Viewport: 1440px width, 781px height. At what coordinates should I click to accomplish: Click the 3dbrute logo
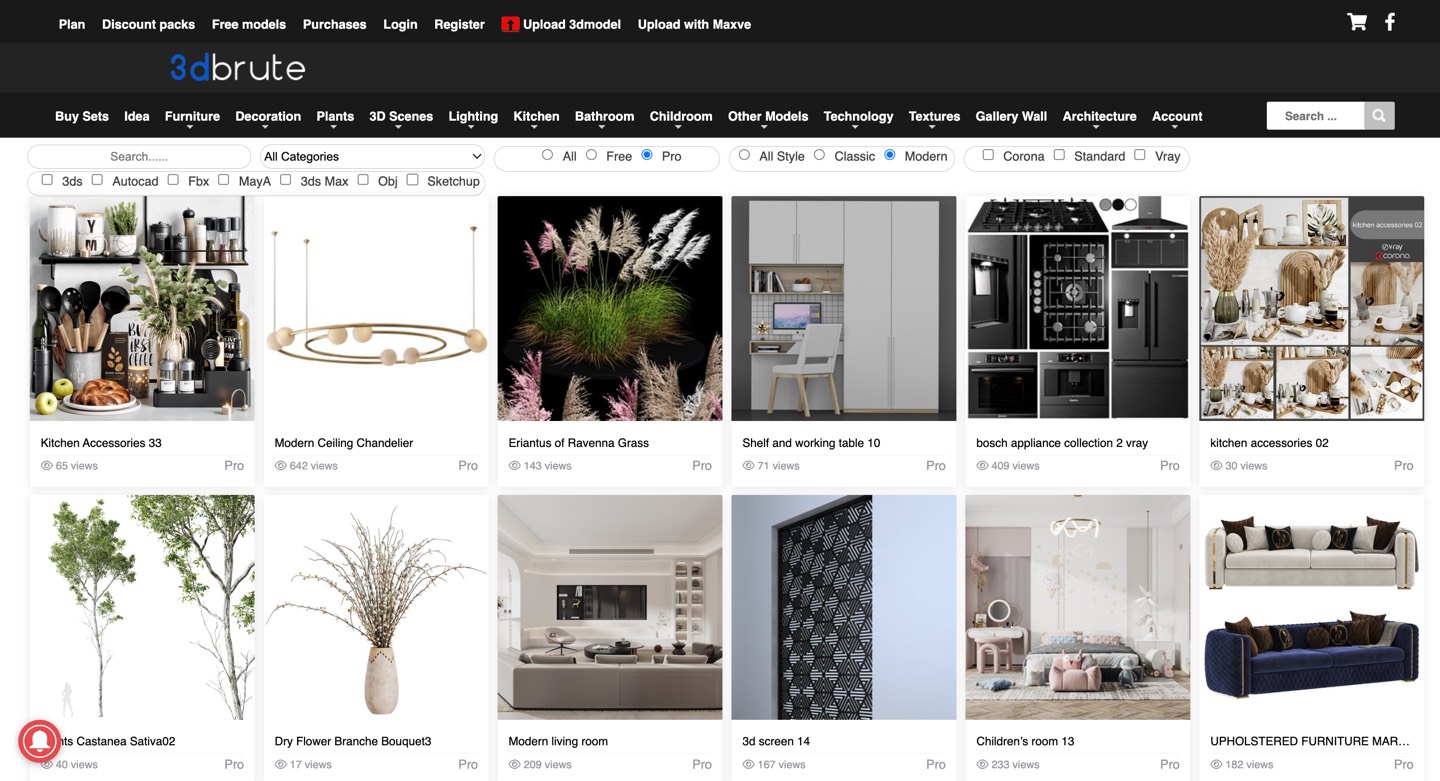click(237, 68)
